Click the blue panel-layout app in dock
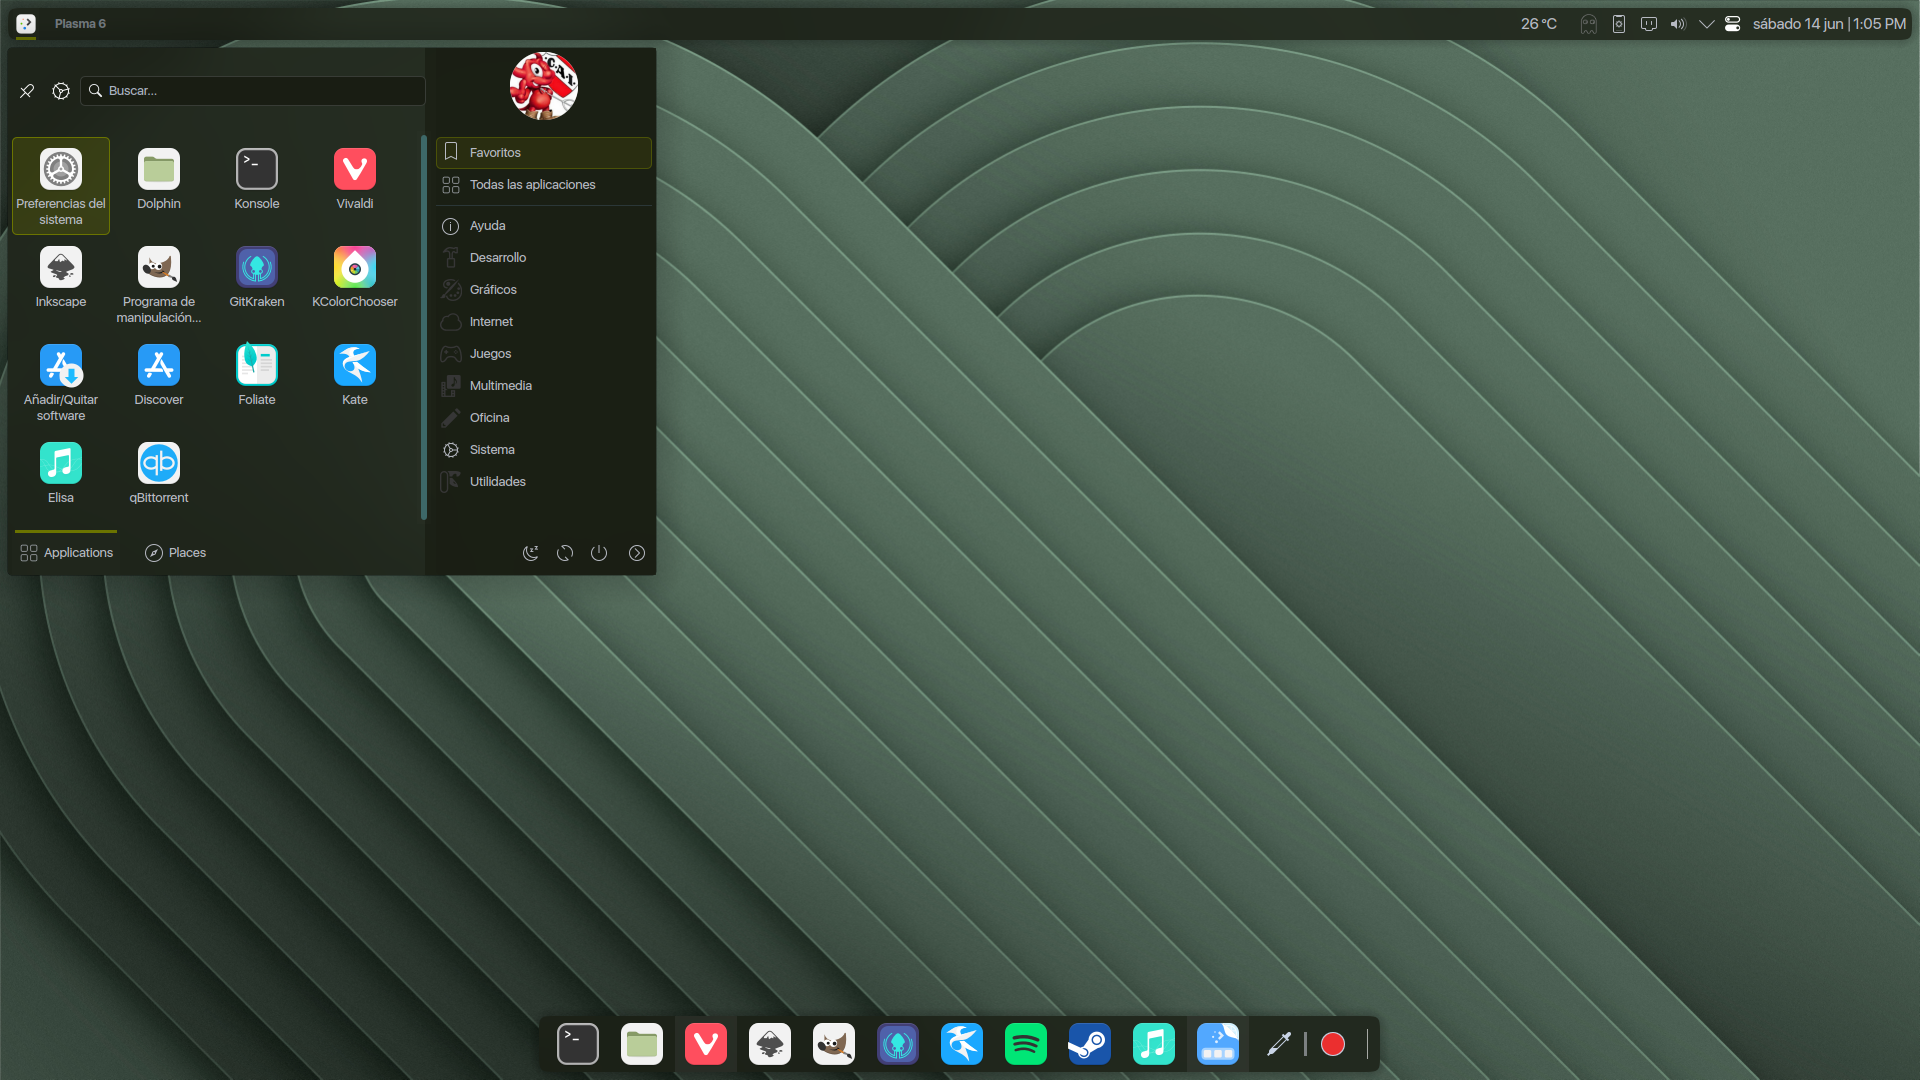 (x=1218, y=1044)
